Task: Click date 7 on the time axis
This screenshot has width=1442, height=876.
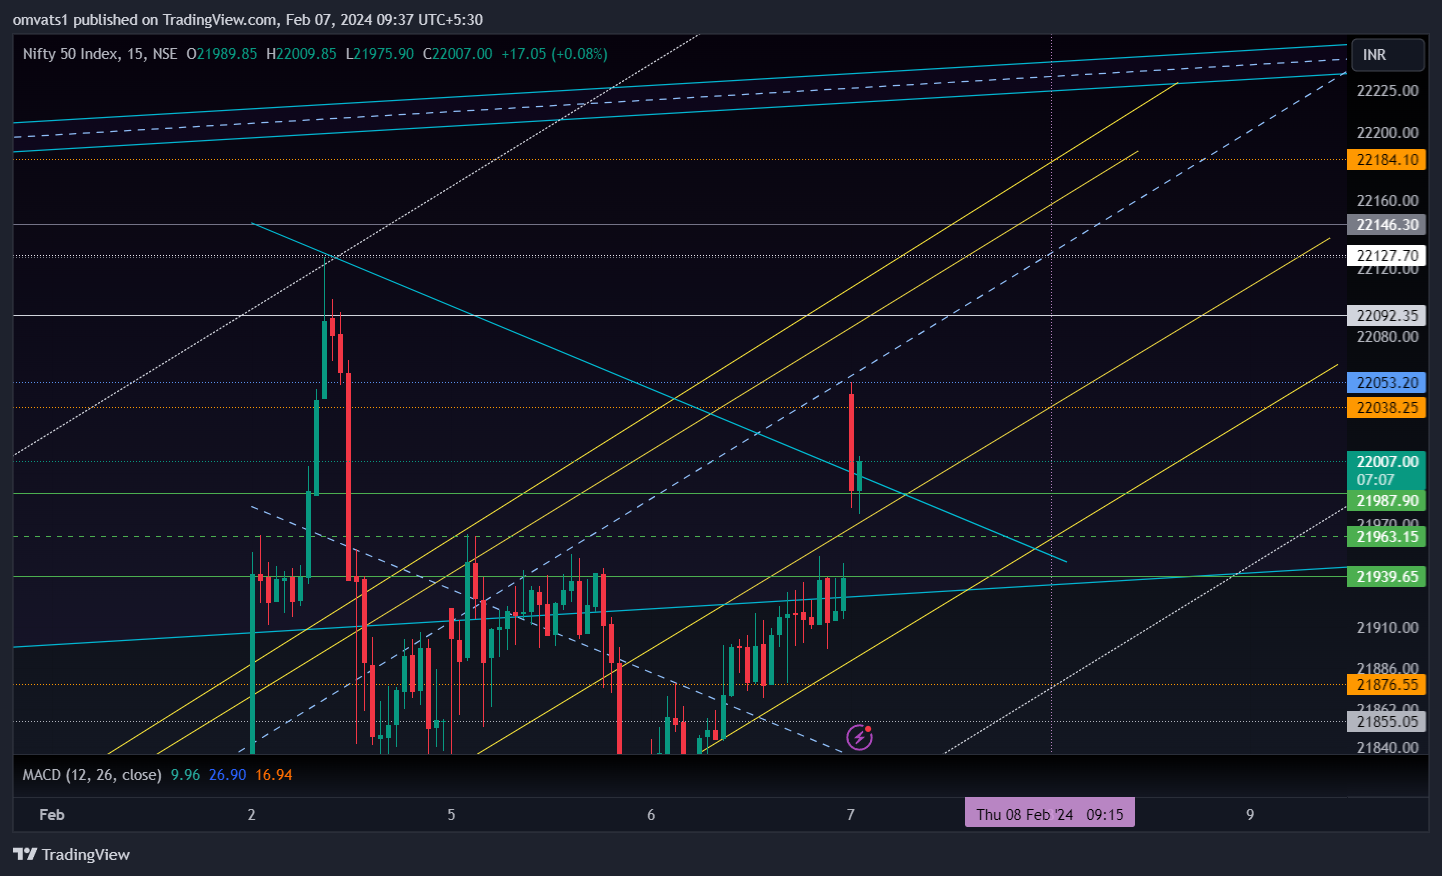Action: click(851, 815)
